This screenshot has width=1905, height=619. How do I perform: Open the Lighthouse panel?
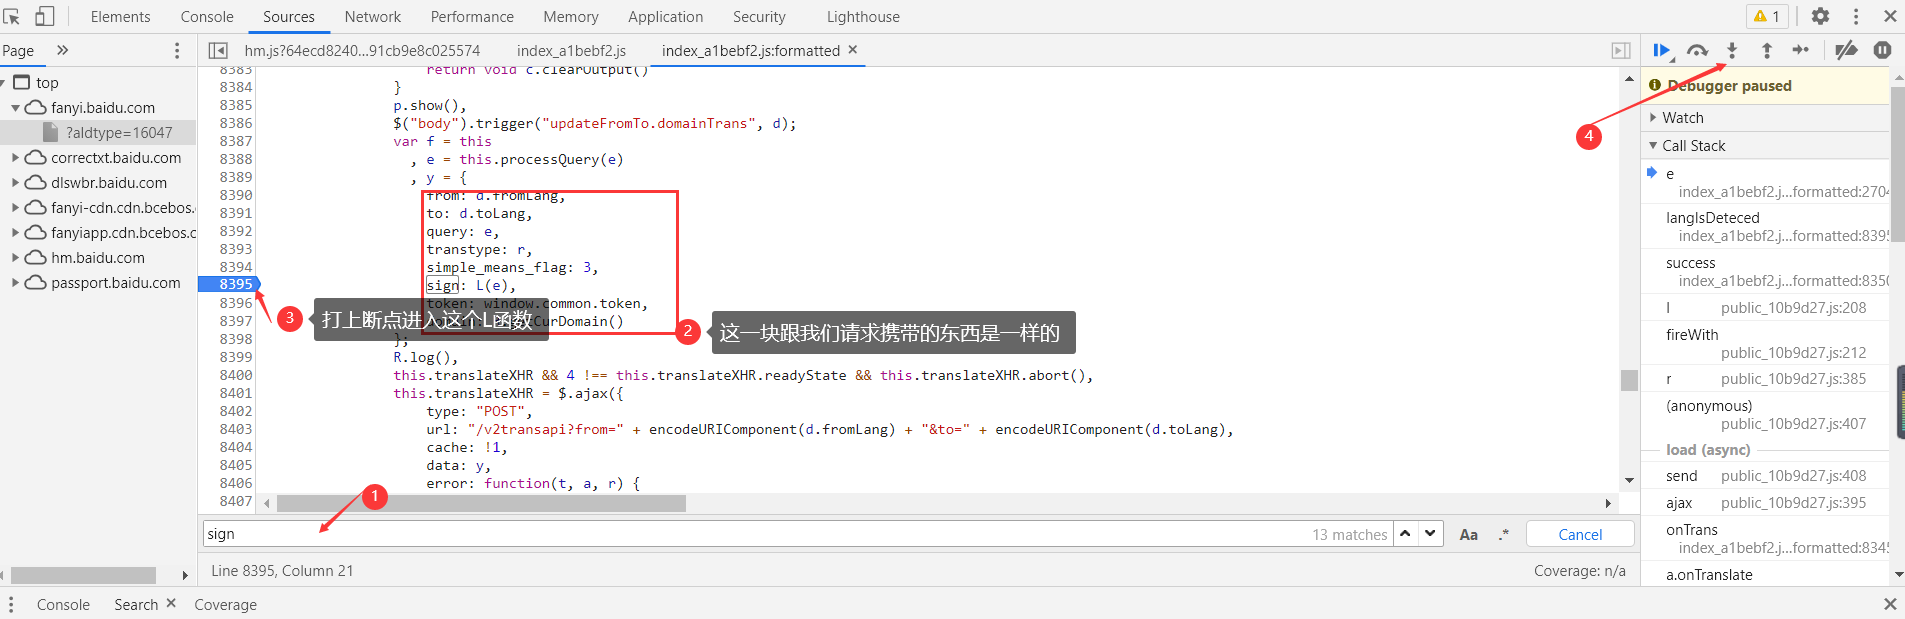[863, 17]
